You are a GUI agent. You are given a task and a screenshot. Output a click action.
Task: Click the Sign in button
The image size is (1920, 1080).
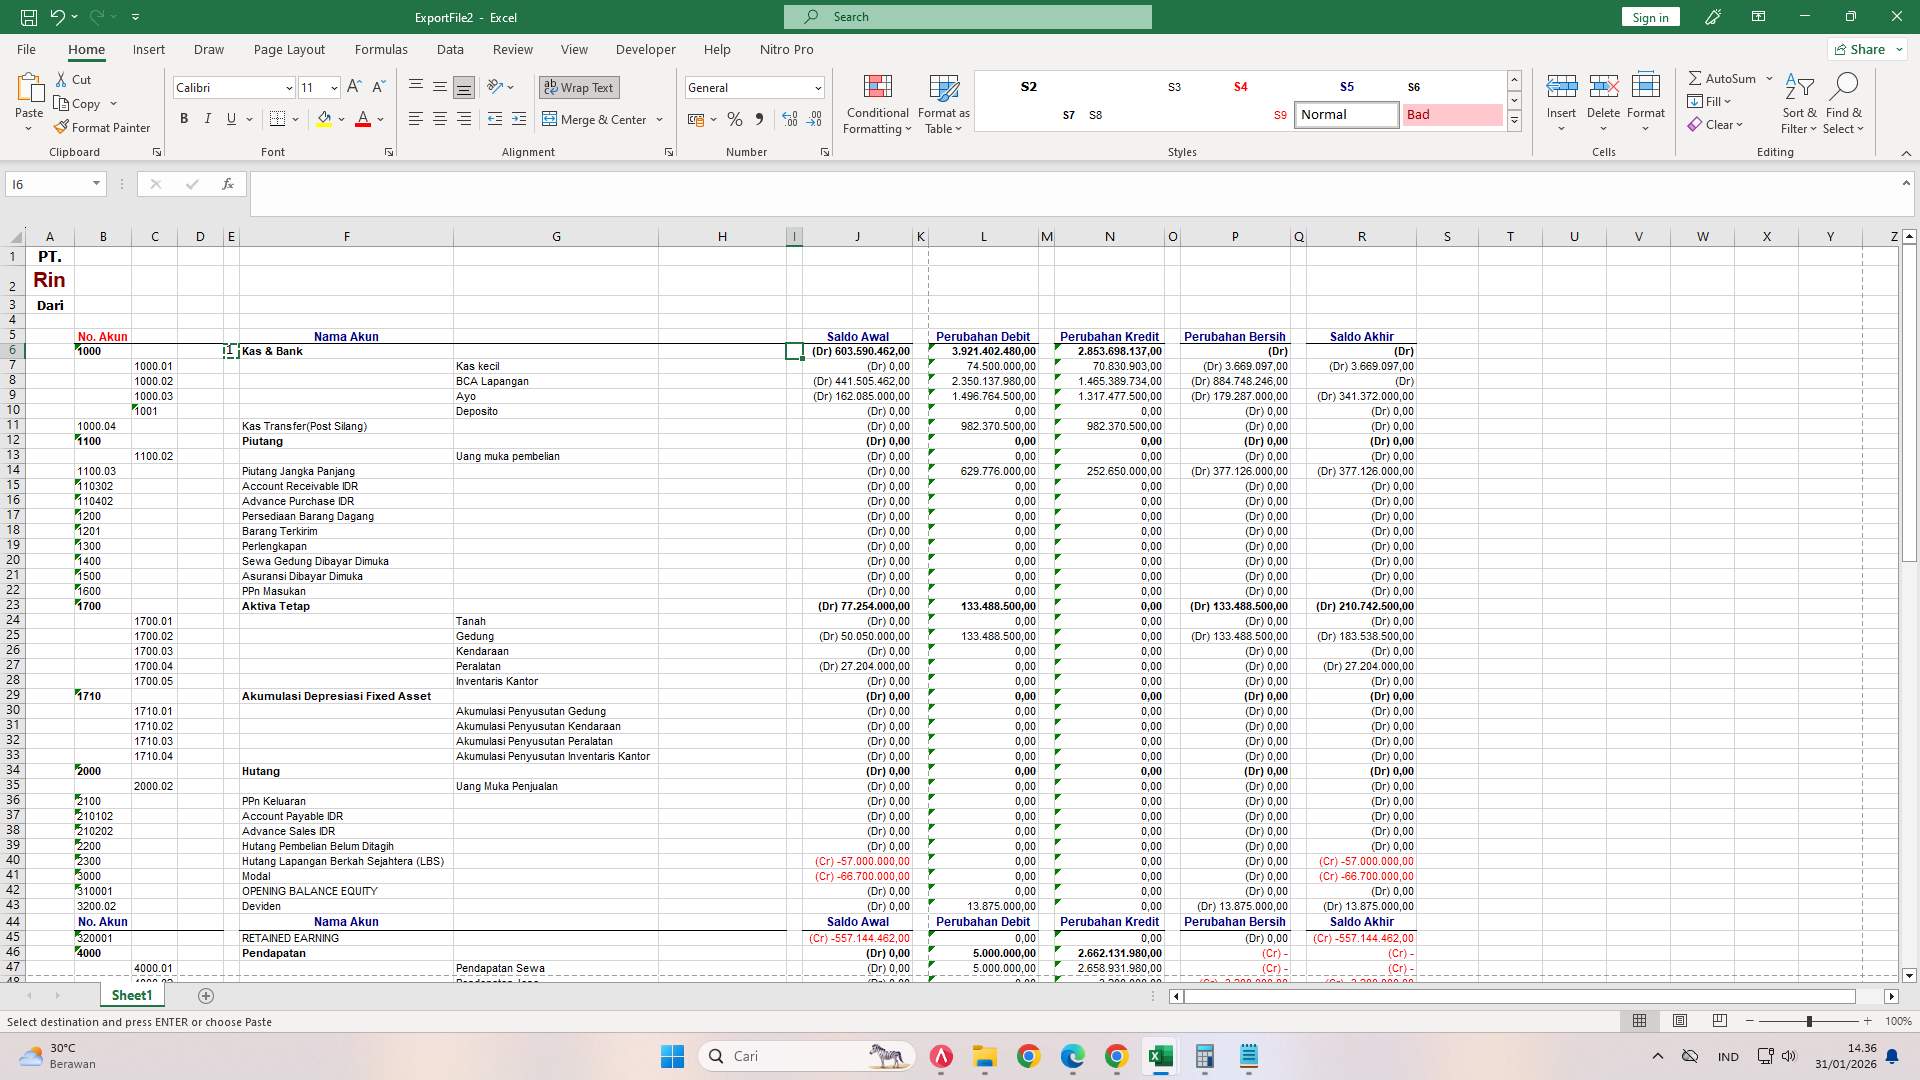pyautogui.click(x=1649, y=17)
